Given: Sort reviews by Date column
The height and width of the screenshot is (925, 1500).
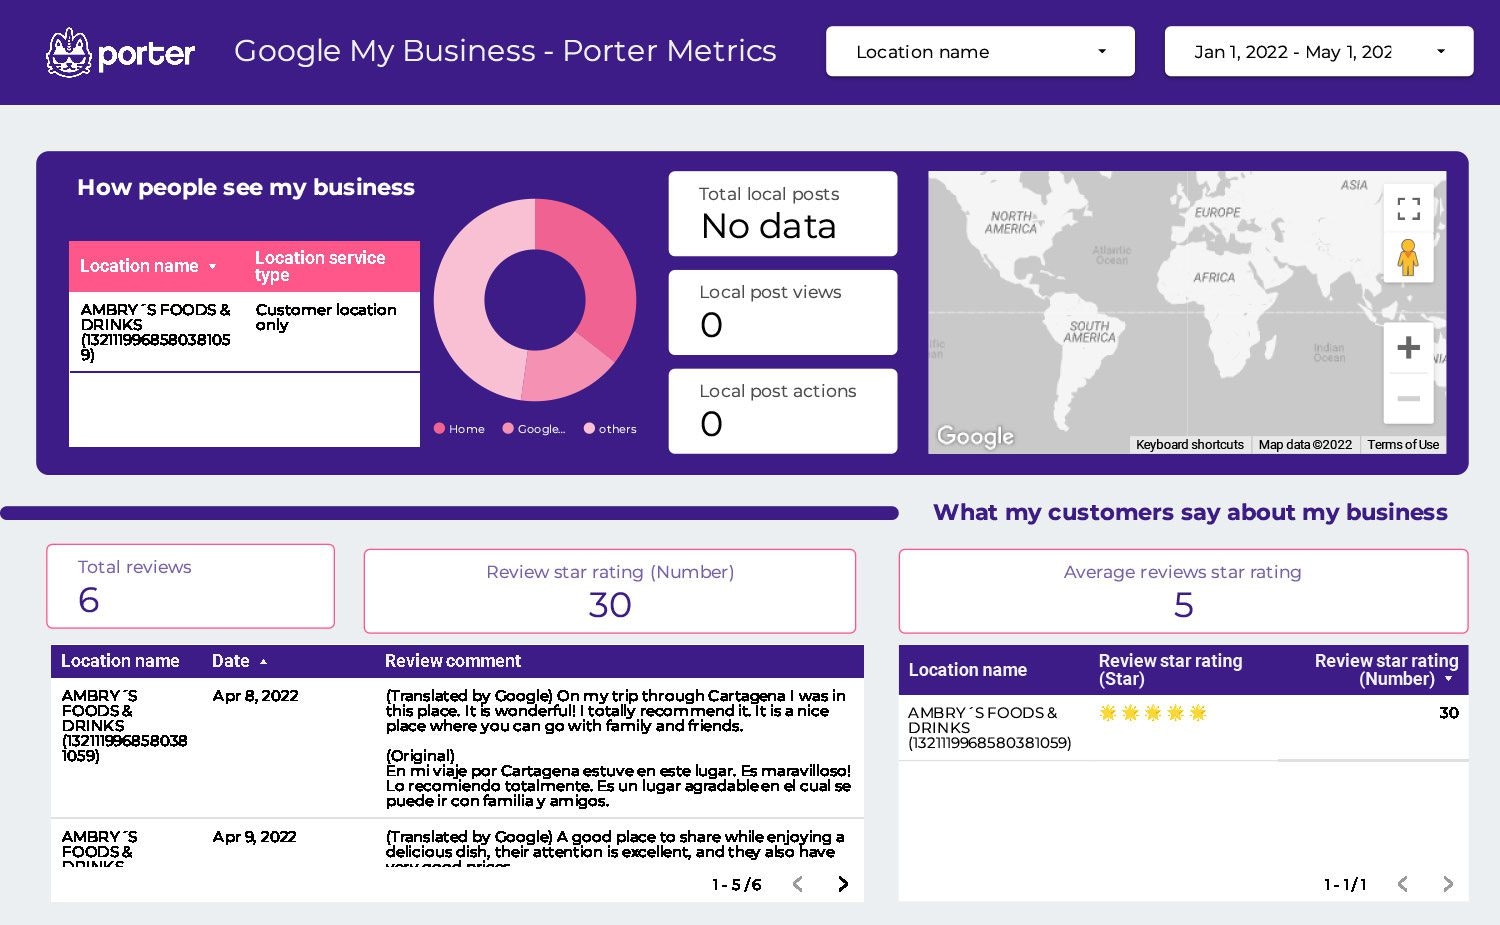Looking at the screenshot, I should coord(239,661).
